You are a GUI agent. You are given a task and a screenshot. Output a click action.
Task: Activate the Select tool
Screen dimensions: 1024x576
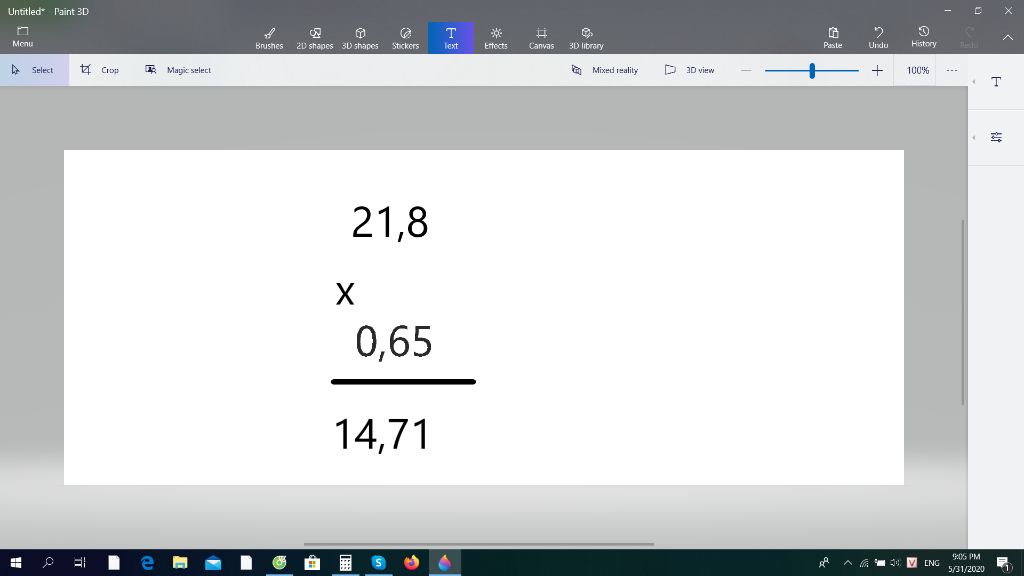(34, 70)
